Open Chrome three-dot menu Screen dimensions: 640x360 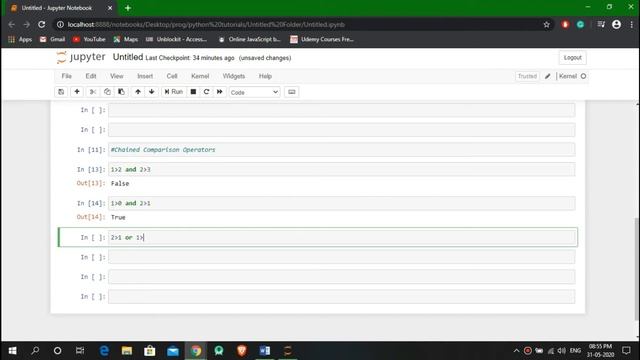[631, 24]
